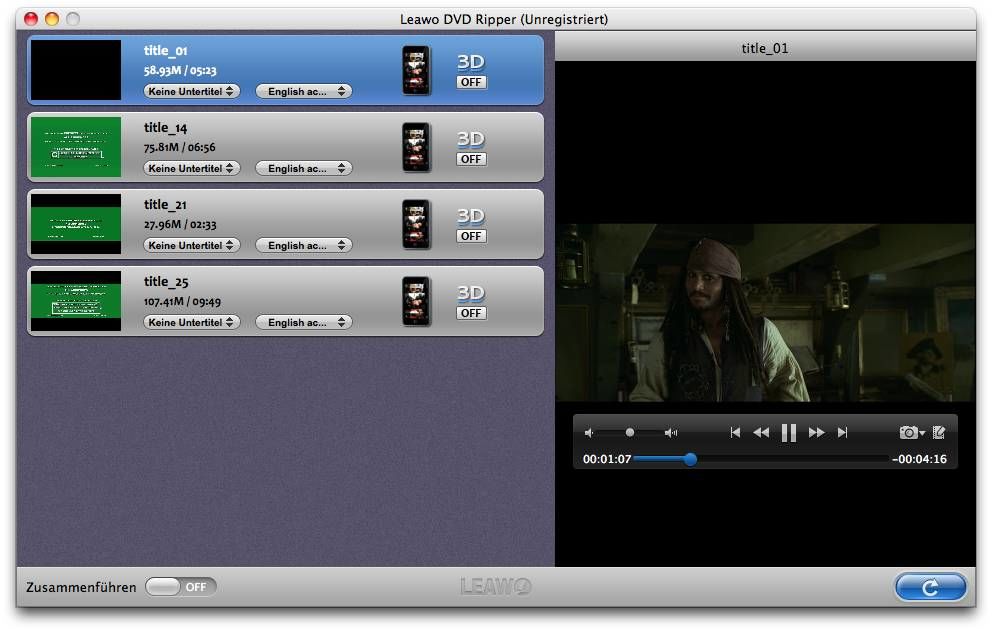Skip to next chapter in player
The width and height of the screenshot is (992, 631).
[x=842, y=433]
